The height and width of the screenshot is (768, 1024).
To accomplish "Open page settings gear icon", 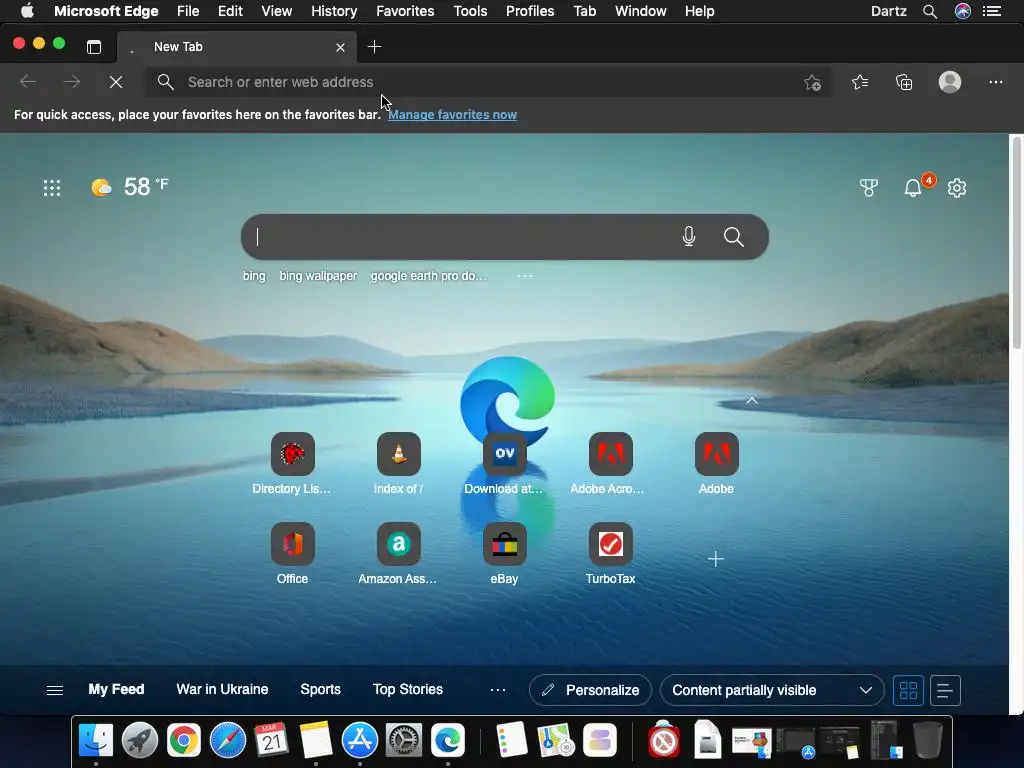I will pyautogui.click(x=957, y=188).
